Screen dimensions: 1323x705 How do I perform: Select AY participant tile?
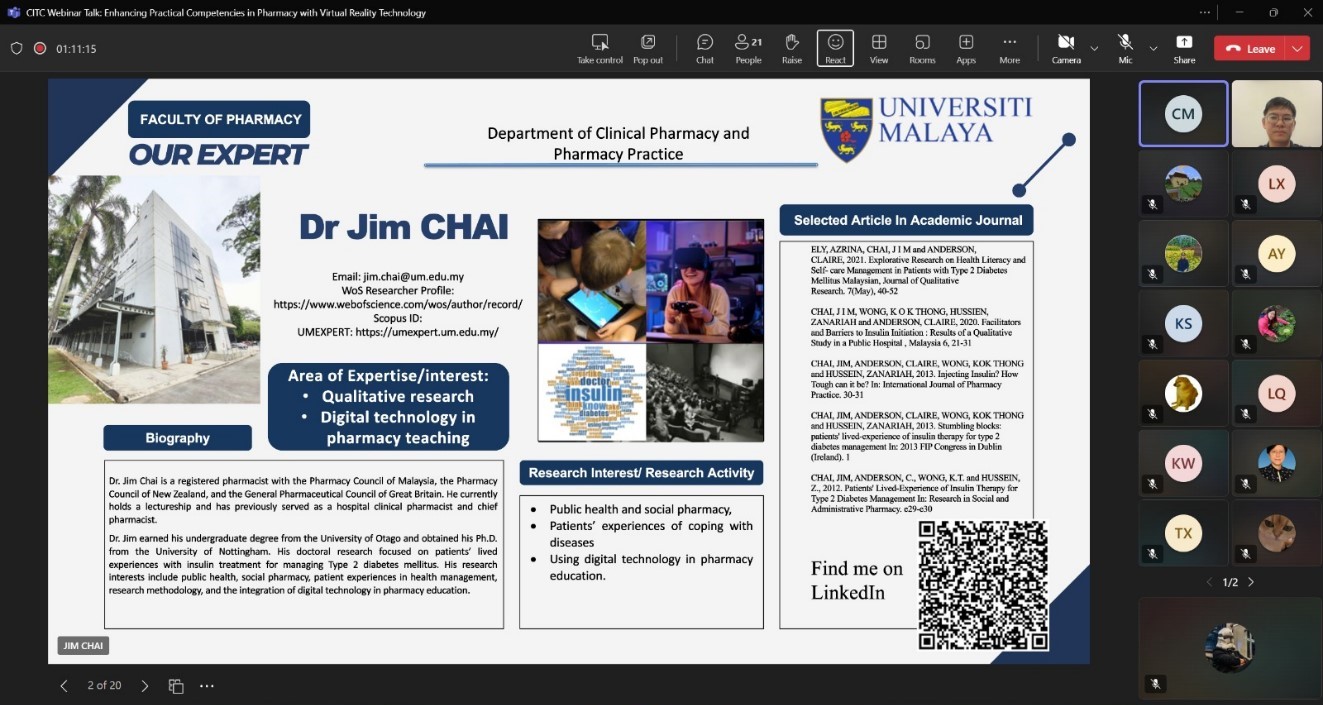coord(1276,254)
